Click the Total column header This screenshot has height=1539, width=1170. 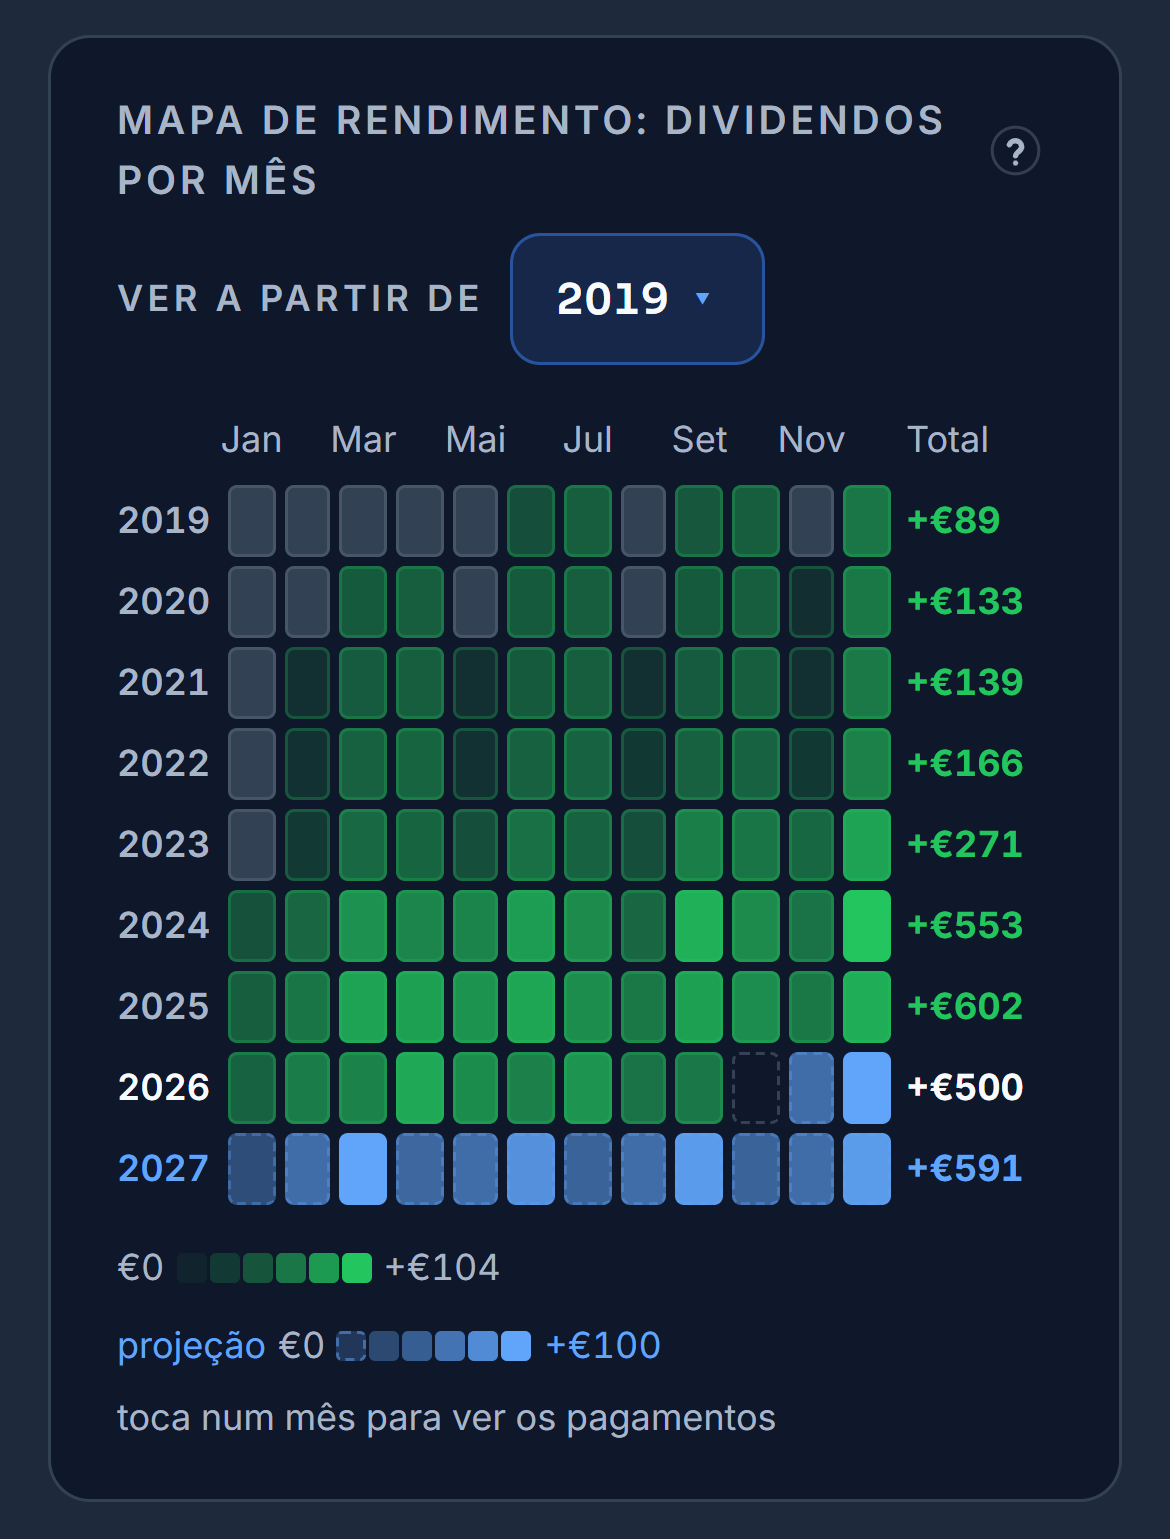[x=947, y=440]
